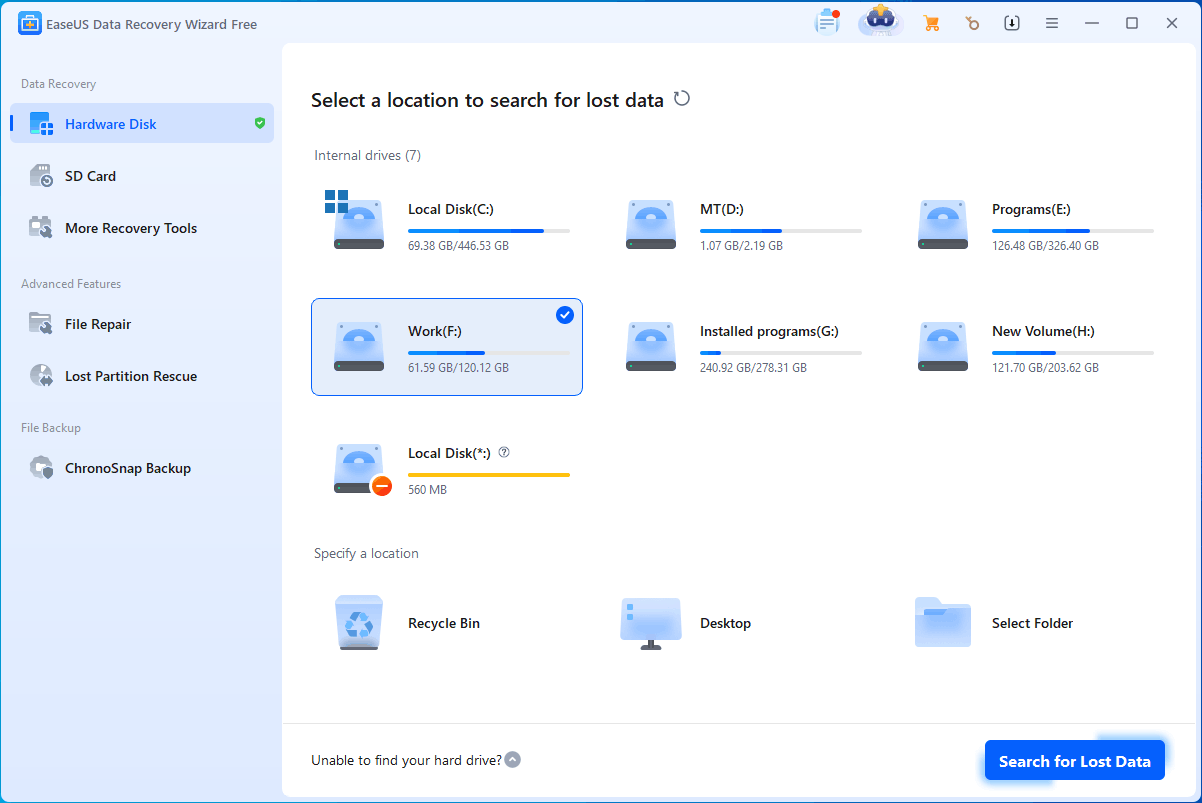Click Search for Lost Data button

tap(1075, 761)
